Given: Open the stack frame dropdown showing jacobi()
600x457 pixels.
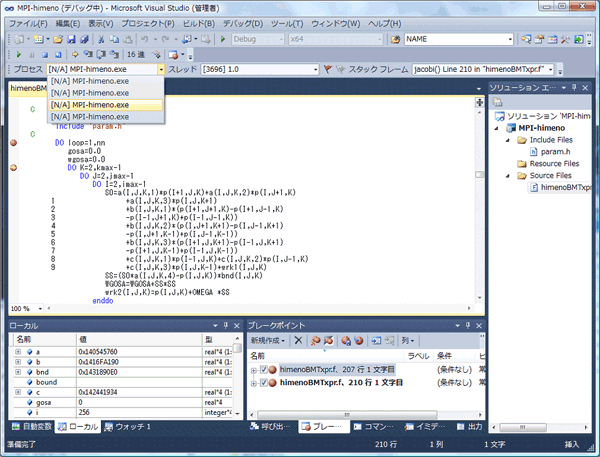Looking at the screenshot, I should point(551,69).
